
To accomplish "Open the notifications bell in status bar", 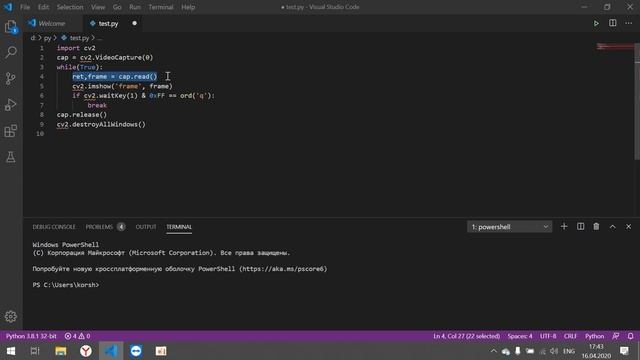I will coord(631,336).
